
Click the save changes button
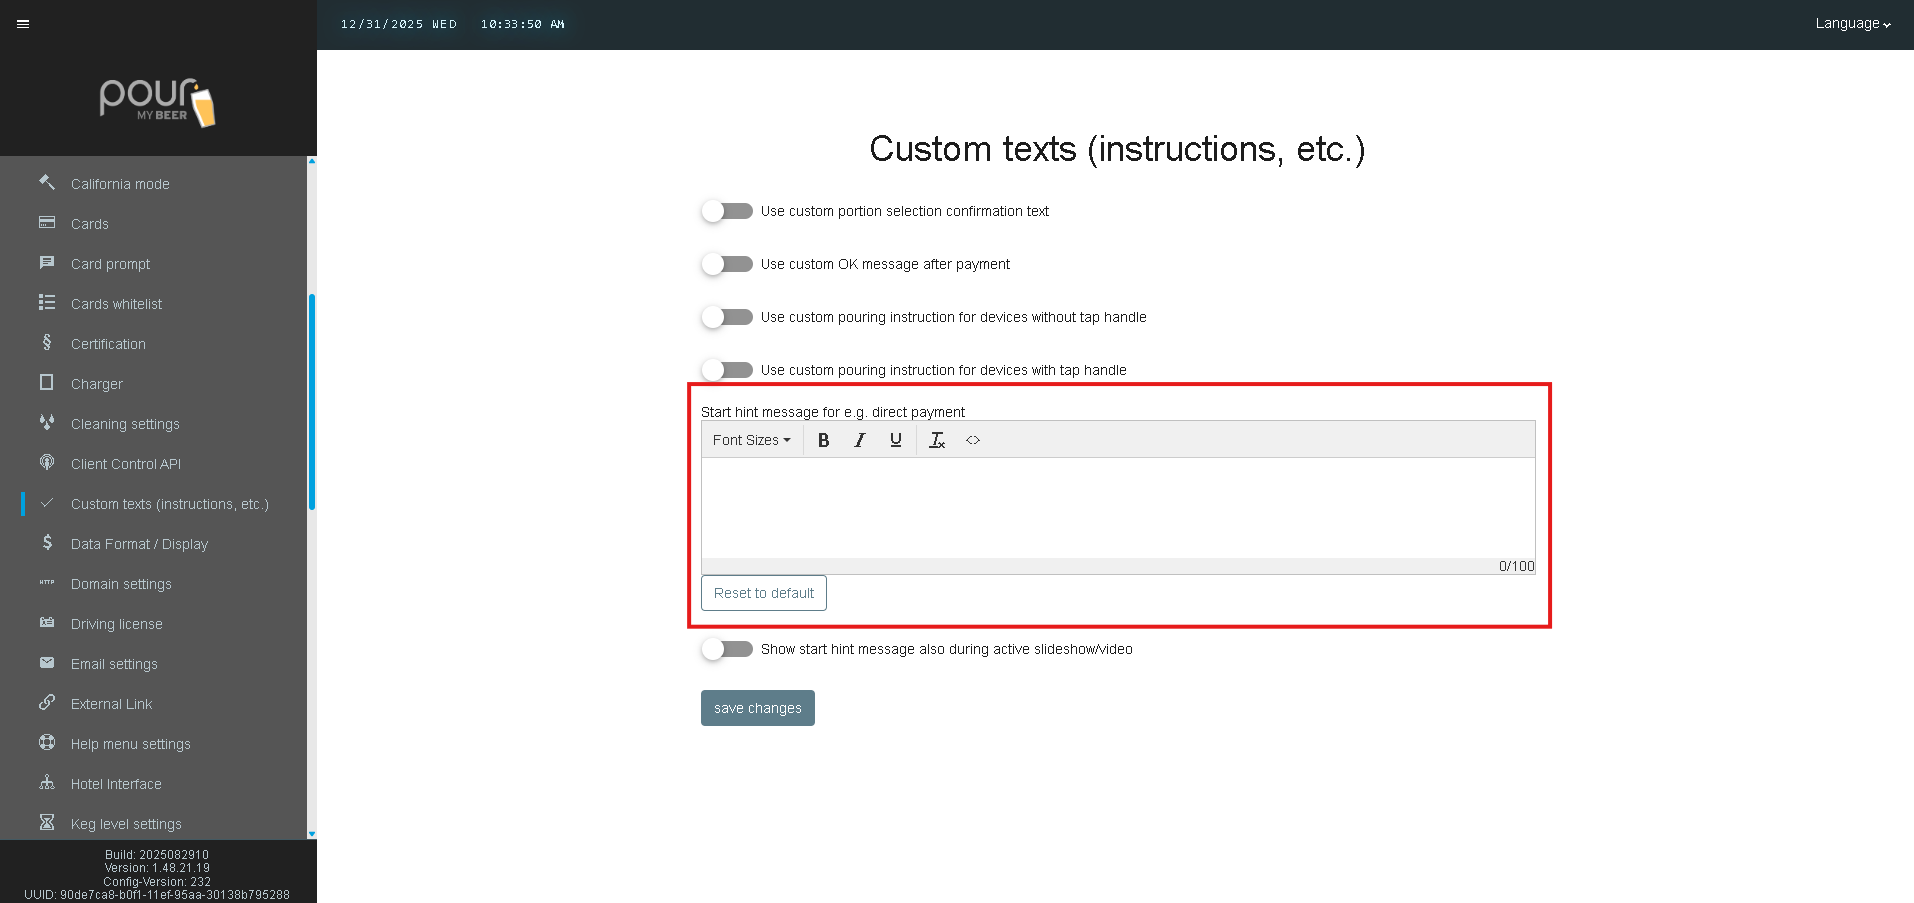pos(757,708)
